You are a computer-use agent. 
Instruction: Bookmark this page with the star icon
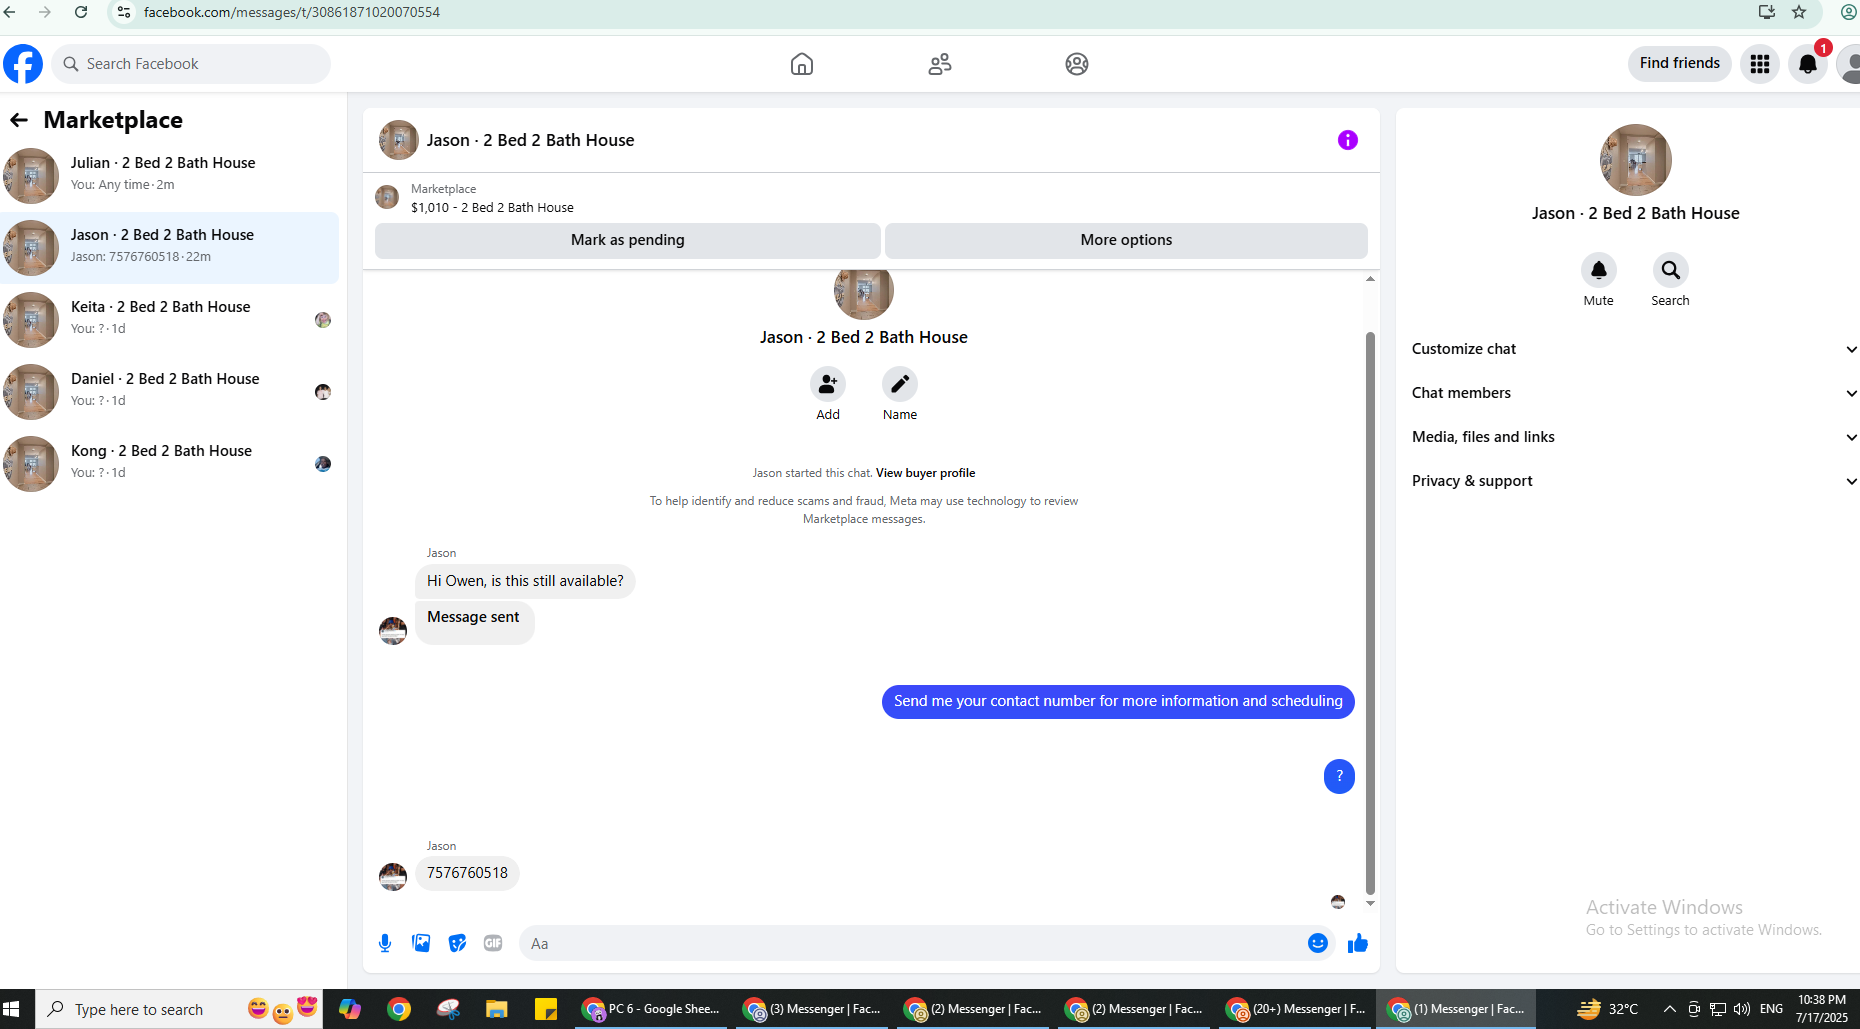click(1799, 12)
